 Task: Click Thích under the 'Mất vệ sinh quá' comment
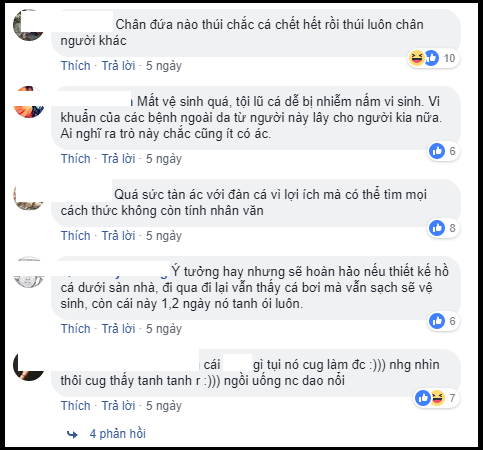coord(76,159)
